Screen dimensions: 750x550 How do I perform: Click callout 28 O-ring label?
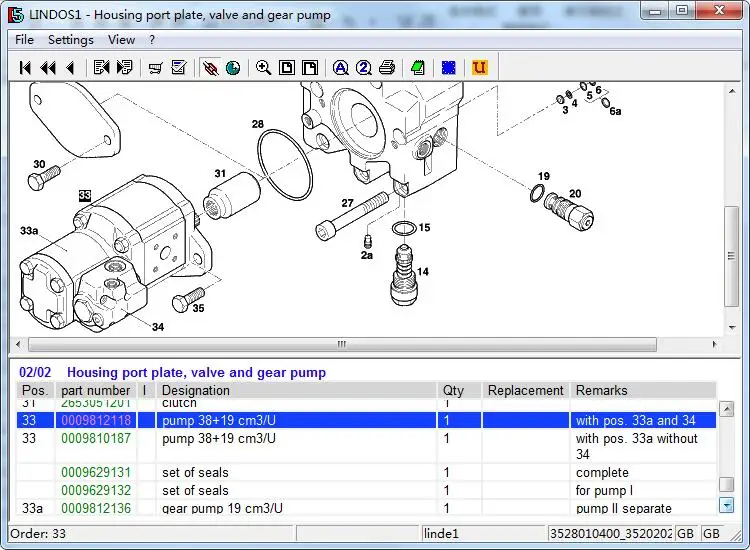[258, 124]
